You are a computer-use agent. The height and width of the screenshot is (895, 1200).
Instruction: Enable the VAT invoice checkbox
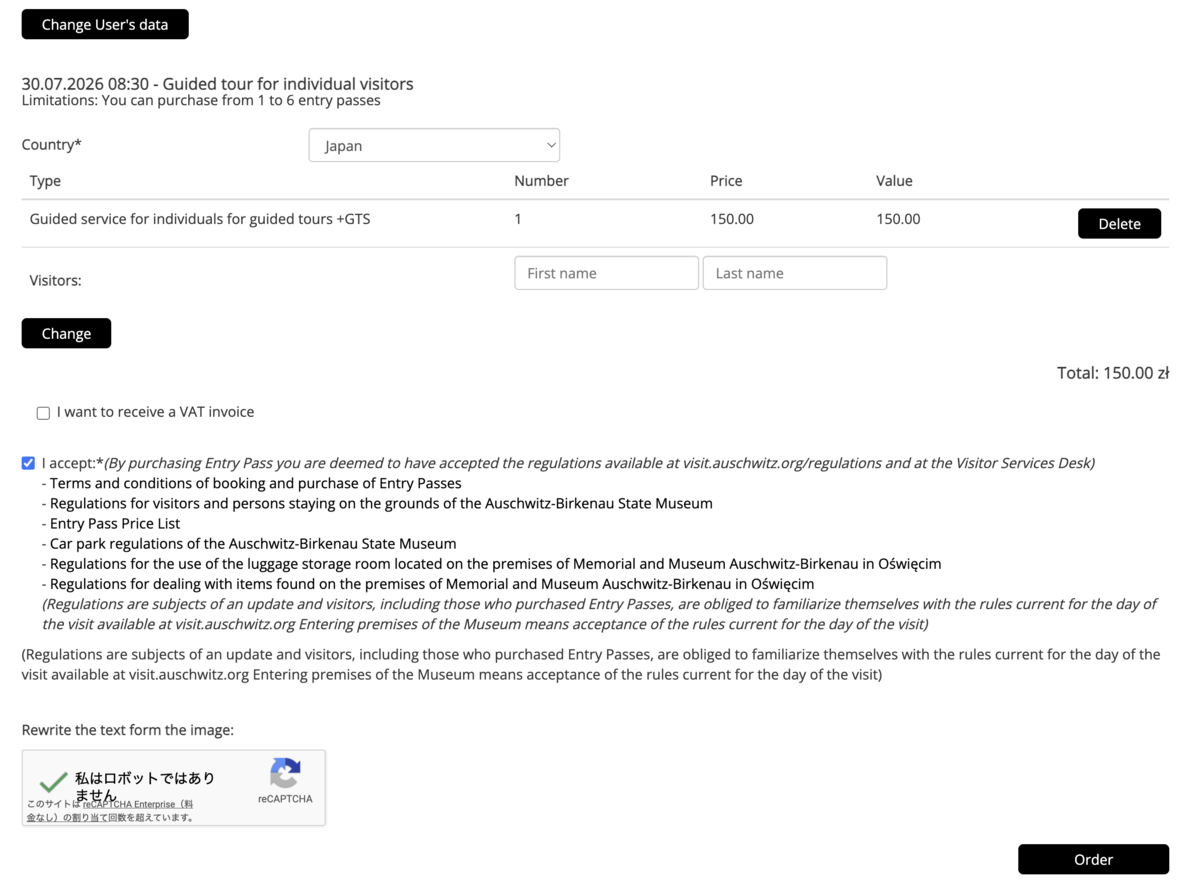pos(43,413)
